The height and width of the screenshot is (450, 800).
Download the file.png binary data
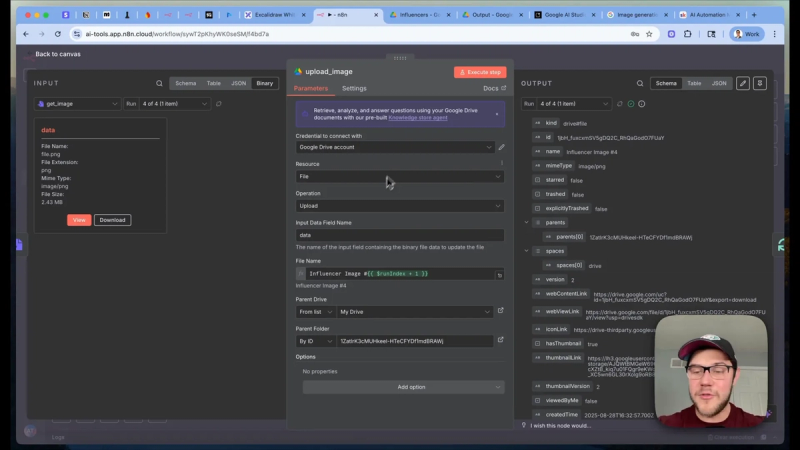click(x=112, y=220)
